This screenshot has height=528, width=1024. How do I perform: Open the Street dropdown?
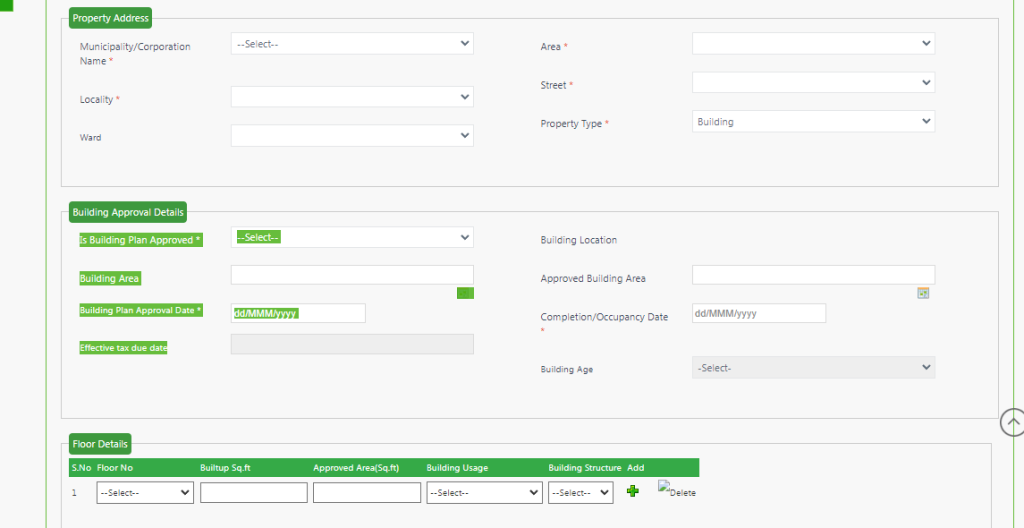tap(813, 82)
